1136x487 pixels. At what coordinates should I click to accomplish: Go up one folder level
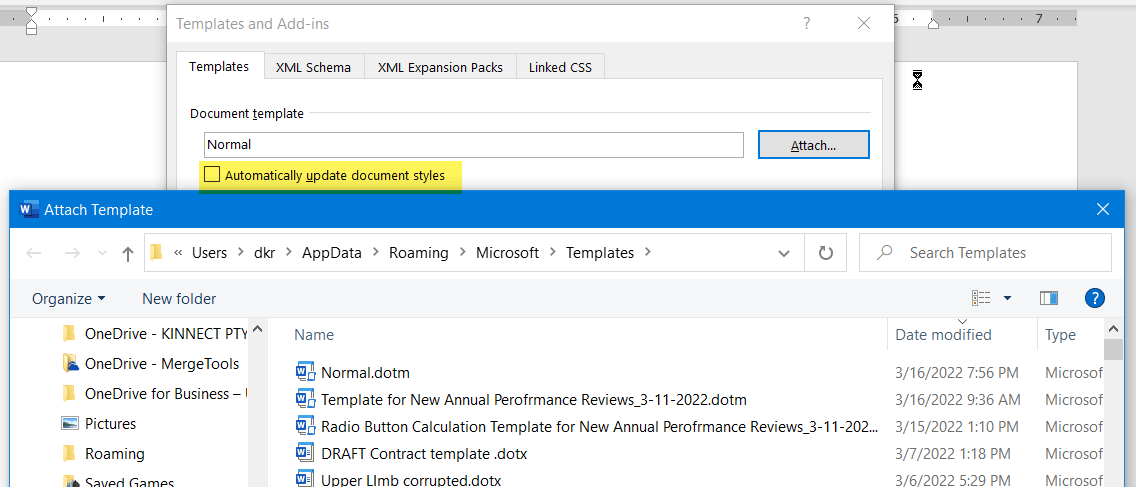point(128,253)
